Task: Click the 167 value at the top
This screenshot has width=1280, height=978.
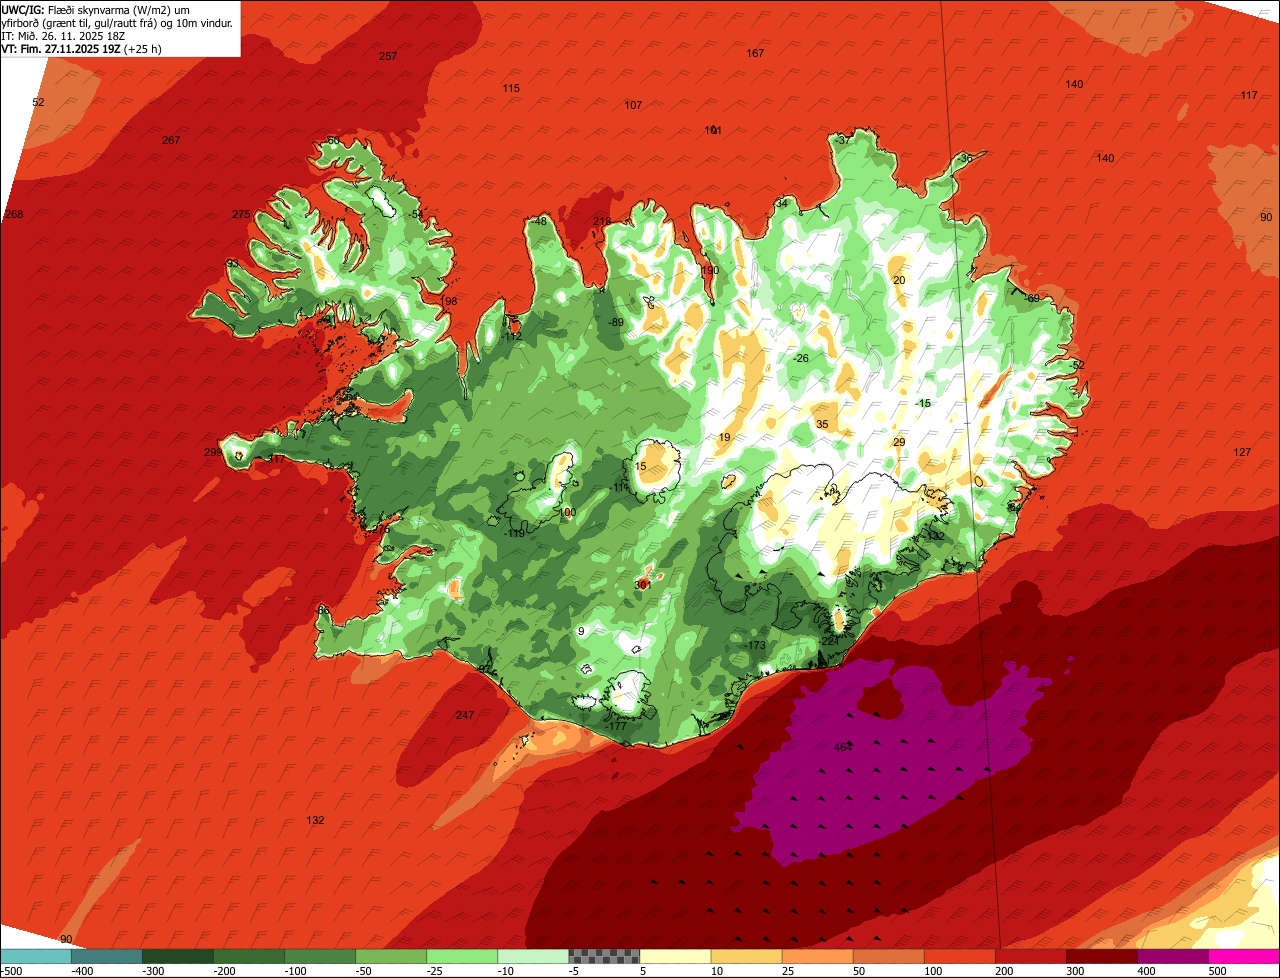Action: 755,53
